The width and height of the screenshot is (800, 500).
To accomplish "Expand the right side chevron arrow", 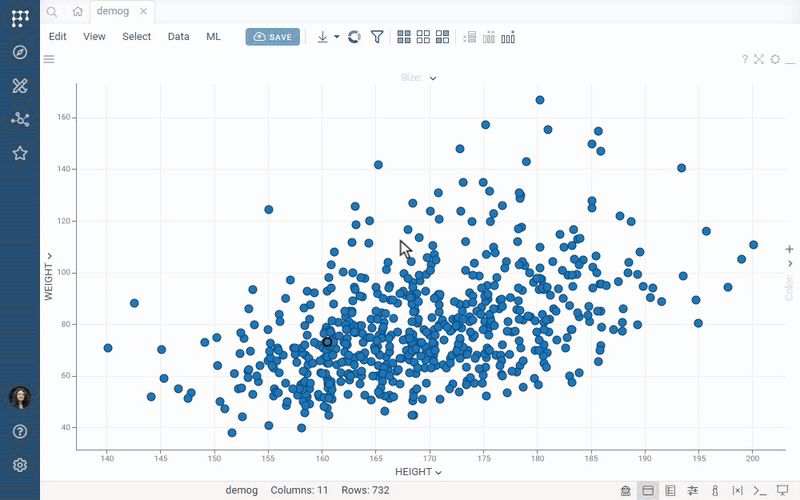I will pyautogui.click(x=790, y=264).
